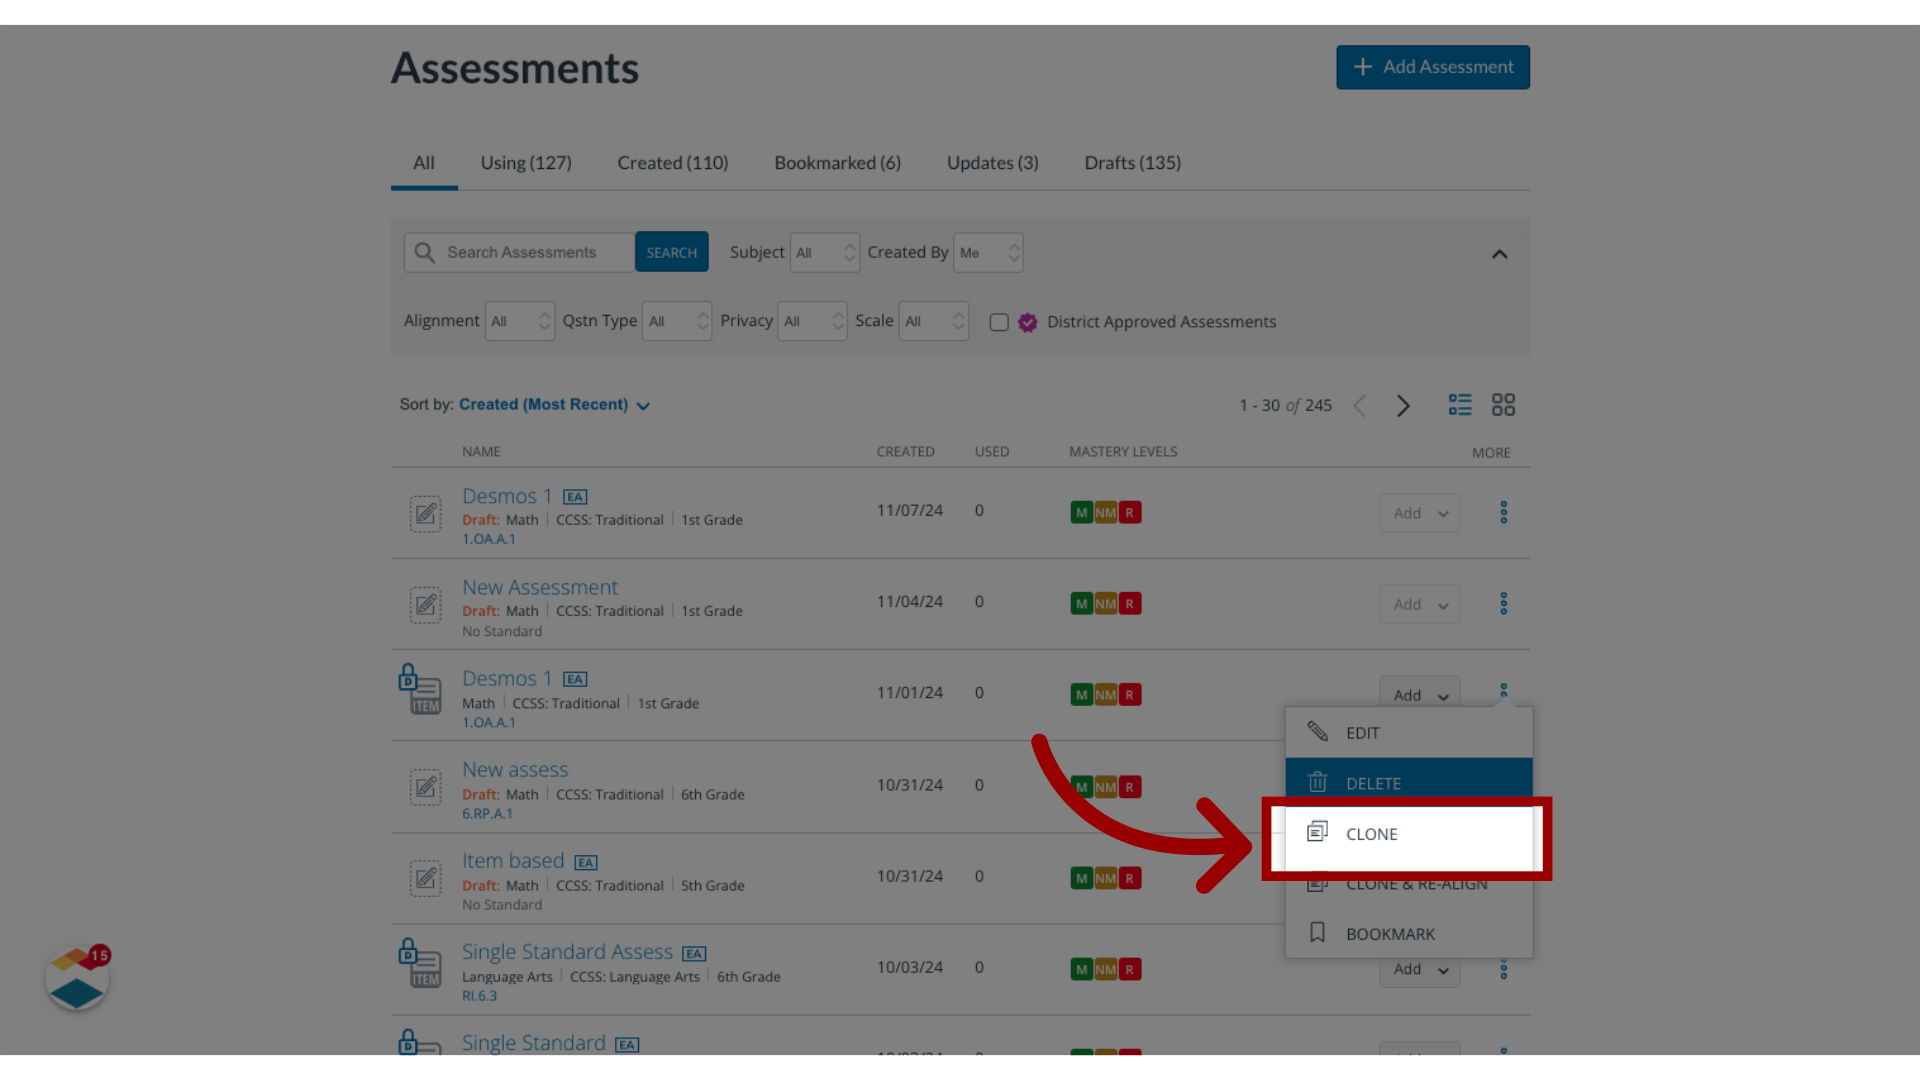Open the Sort by Created (Most Recent) dropdown
Image resolution: width=1920 pixels, height=1080 pixels.
coord(554,405)
